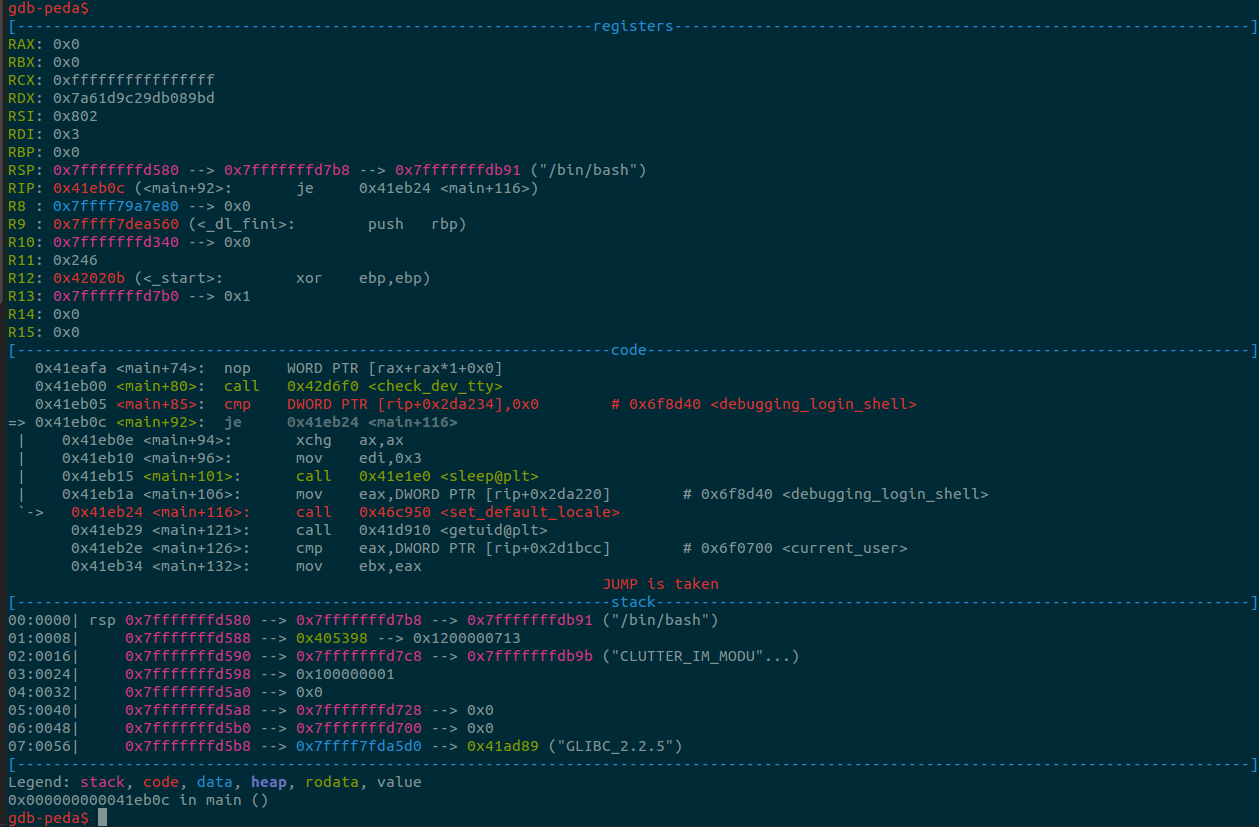This screenshot has height=827, width=1259.
Task: Click the bottom gdb-peda$ prompt cursor
Action: coord(102,818)
